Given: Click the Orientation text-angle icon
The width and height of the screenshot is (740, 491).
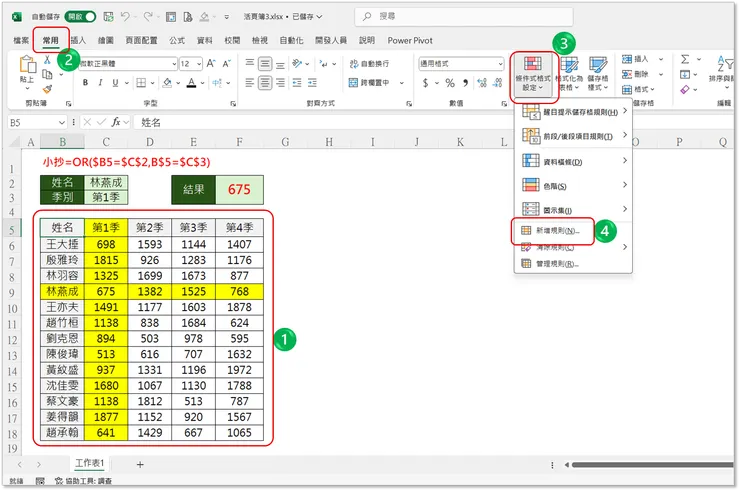Looking at the screenshot, I should tap(297, 63).
